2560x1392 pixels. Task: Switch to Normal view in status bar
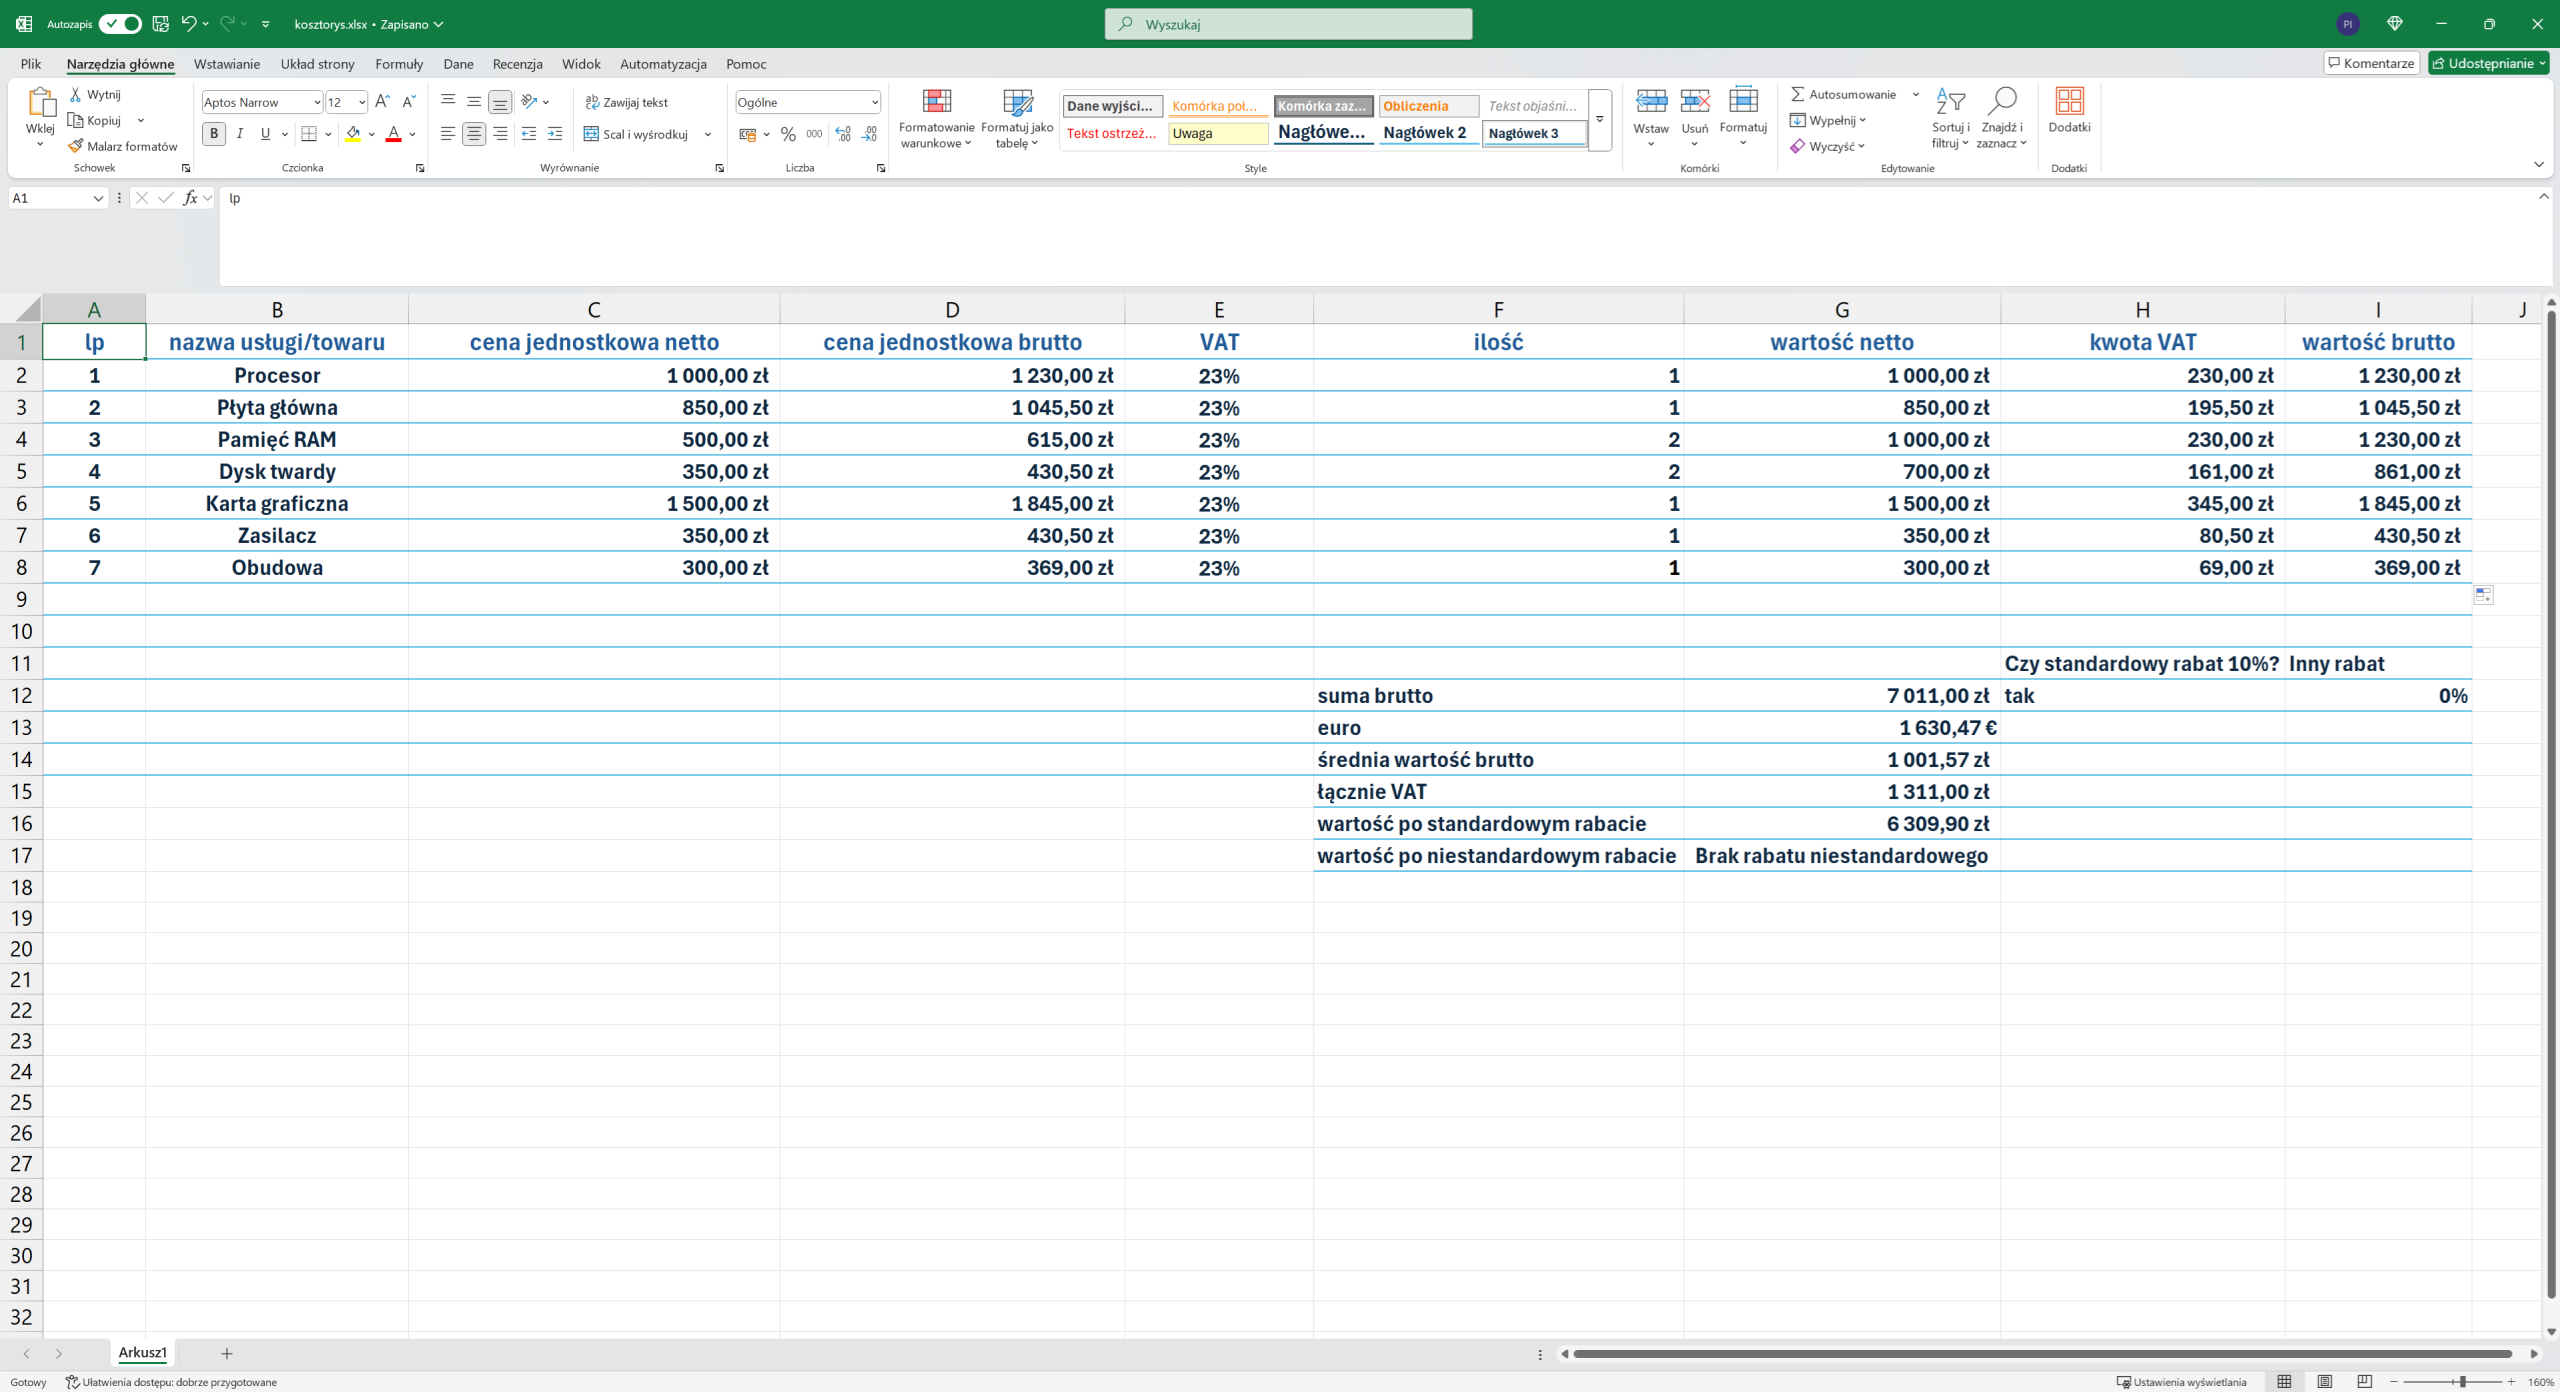(2284, 1382)
